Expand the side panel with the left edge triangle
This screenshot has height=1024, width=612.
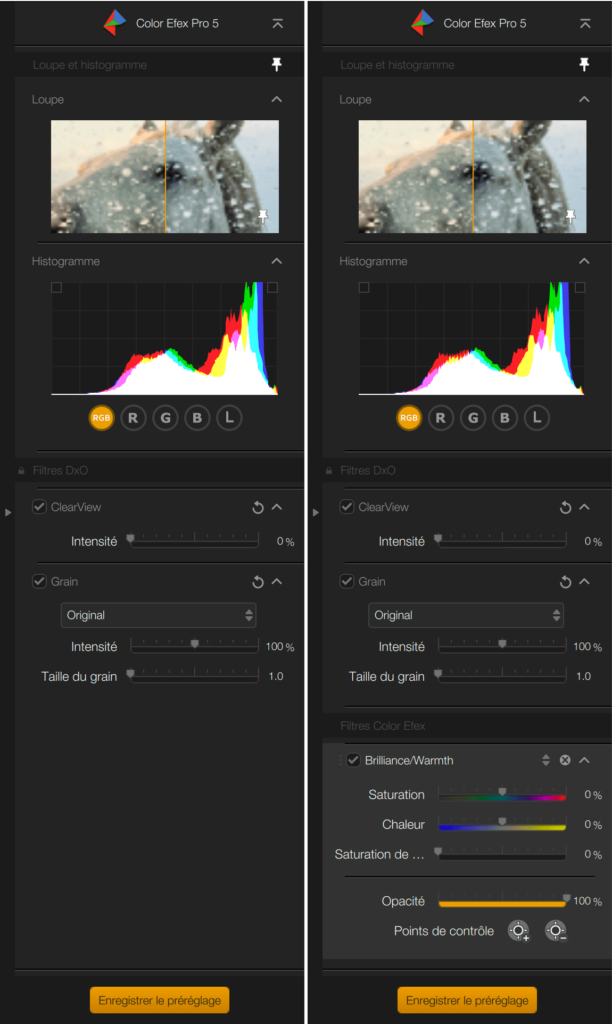point(8,513)
